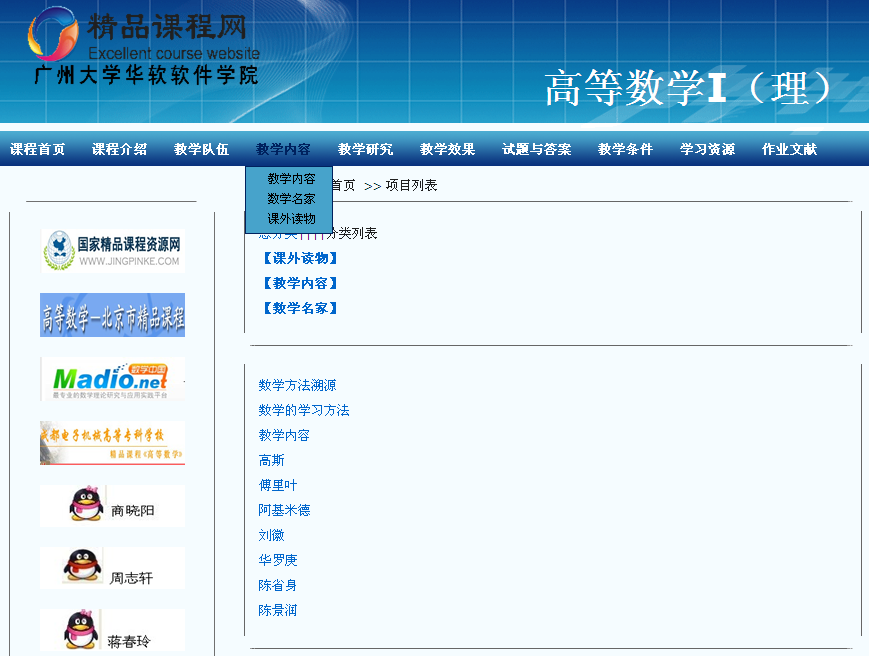Open the 试题与答案 nav item
869x656 pixels.
tap(537, 150)
